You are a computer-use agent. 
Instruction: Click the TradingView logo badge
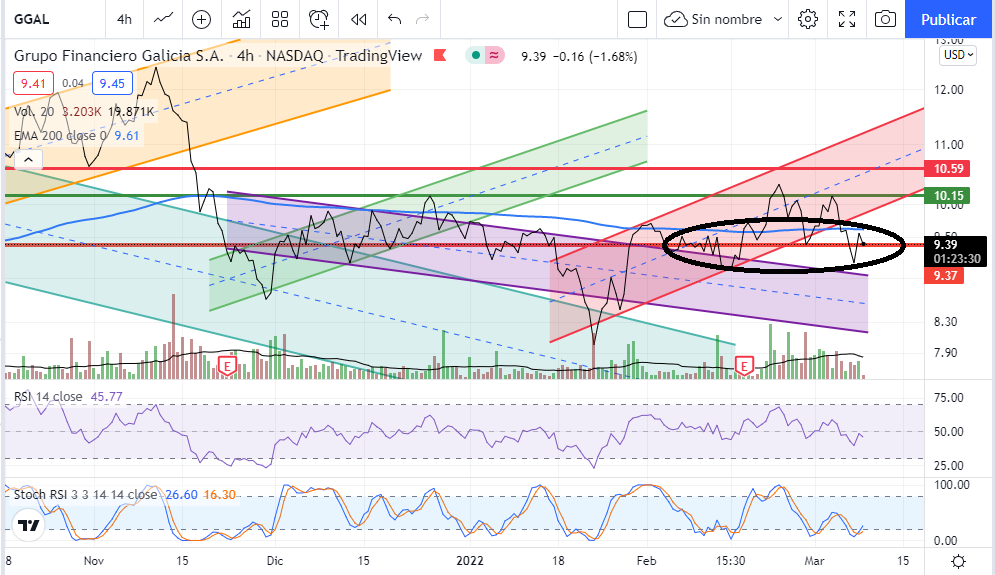28,525
